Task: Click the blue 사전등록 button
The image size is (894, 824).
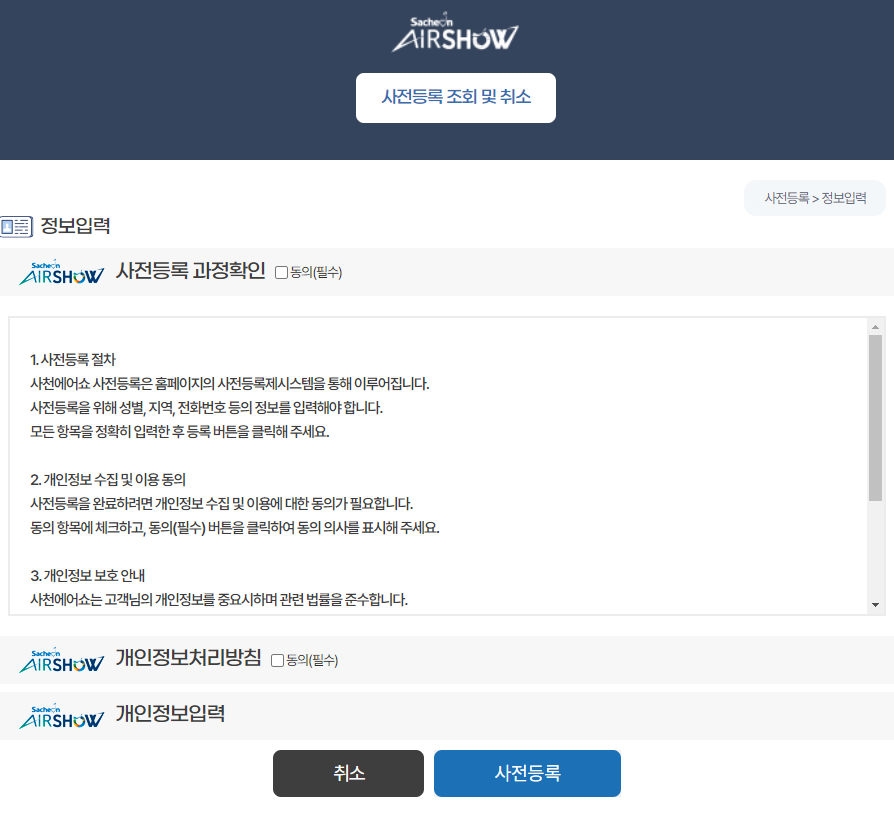Action: [527, 773]
